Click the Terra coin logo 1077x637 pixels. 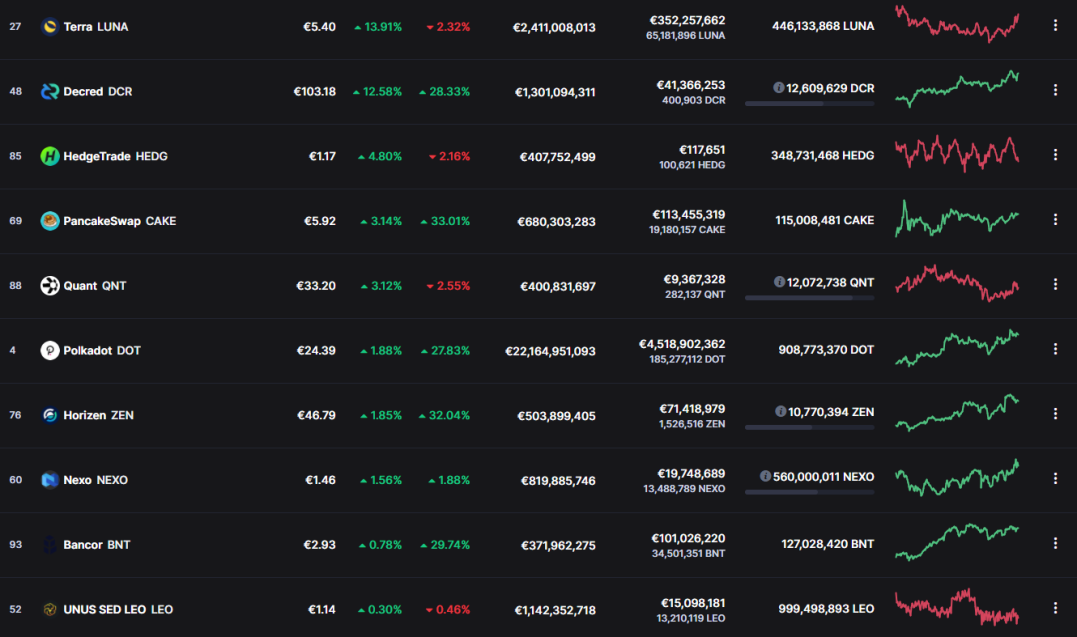[x=49, y=27]
